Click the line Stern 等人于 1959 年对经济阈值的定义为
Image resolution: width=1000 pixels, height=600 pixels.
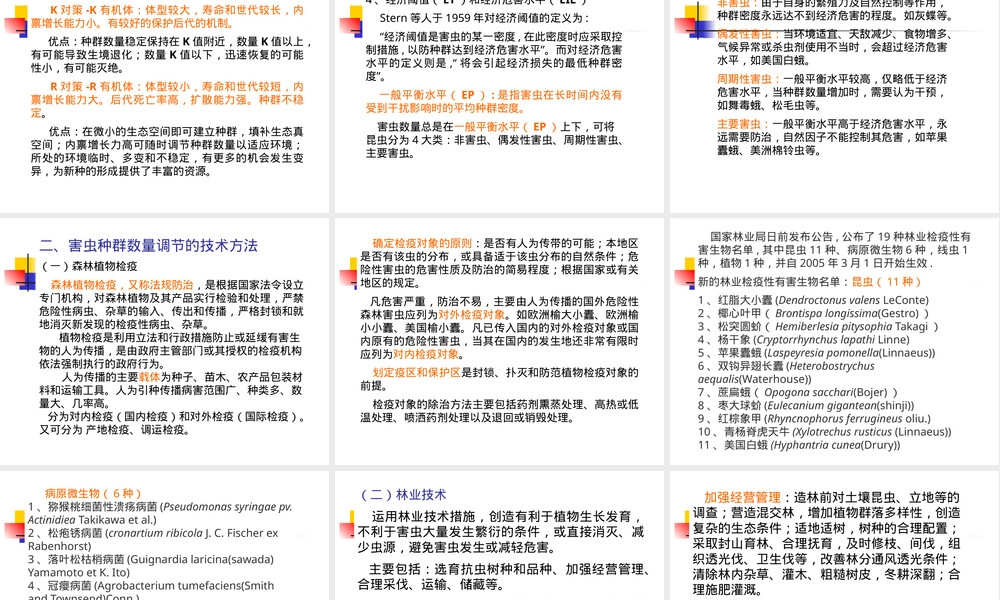pyautogui.click(x=484, y=18)
